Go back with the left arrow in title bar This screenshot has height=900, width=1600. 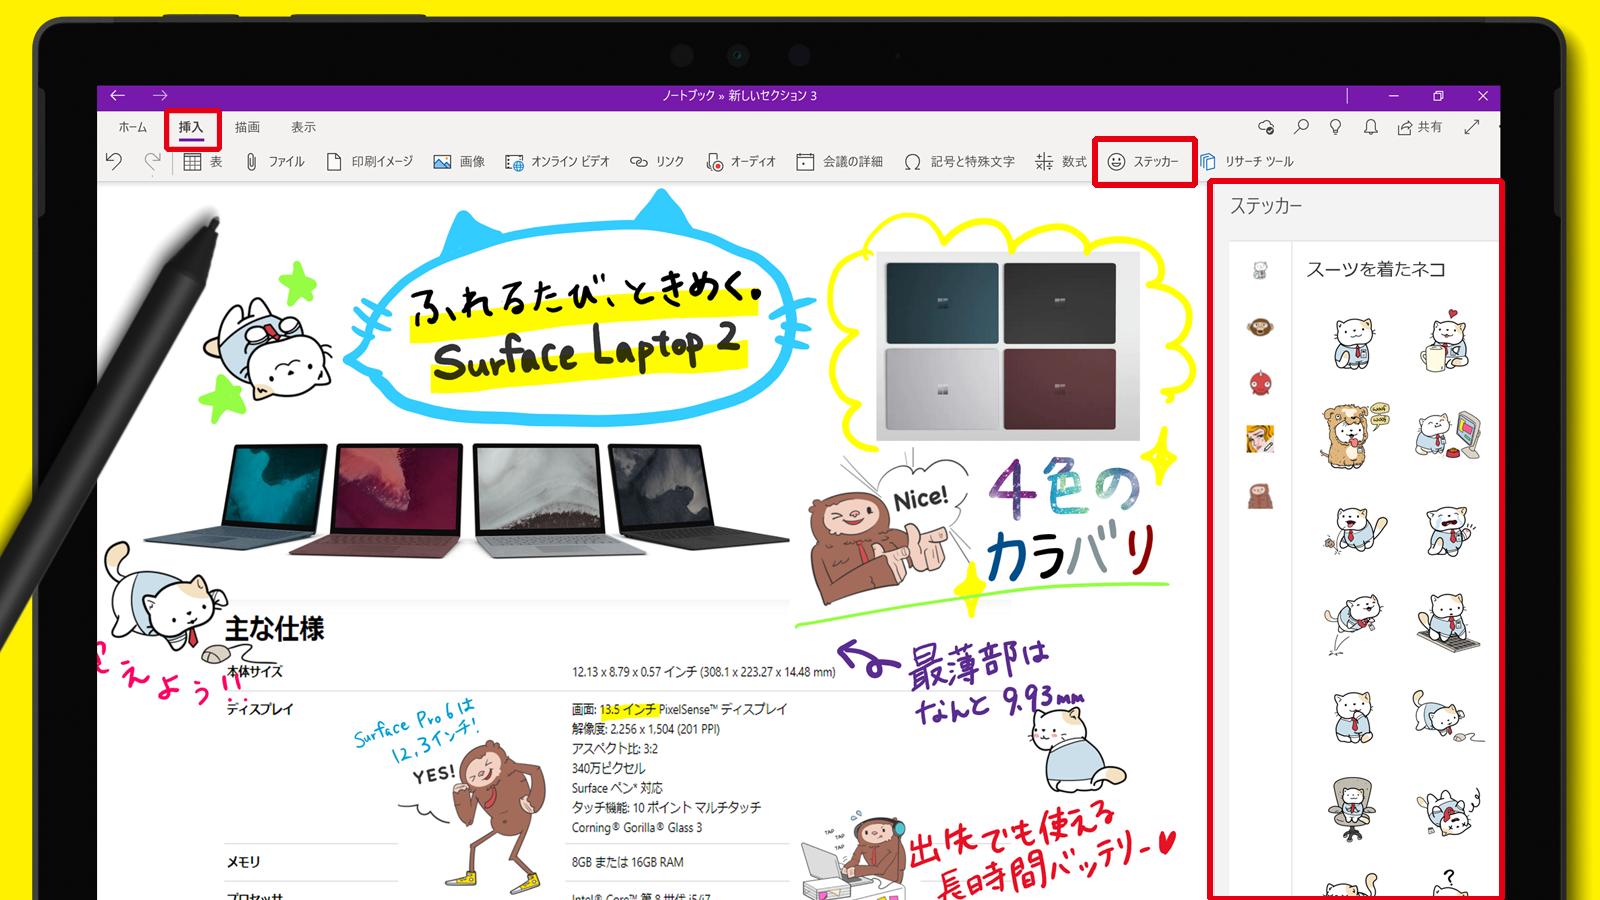coord(117,95)
